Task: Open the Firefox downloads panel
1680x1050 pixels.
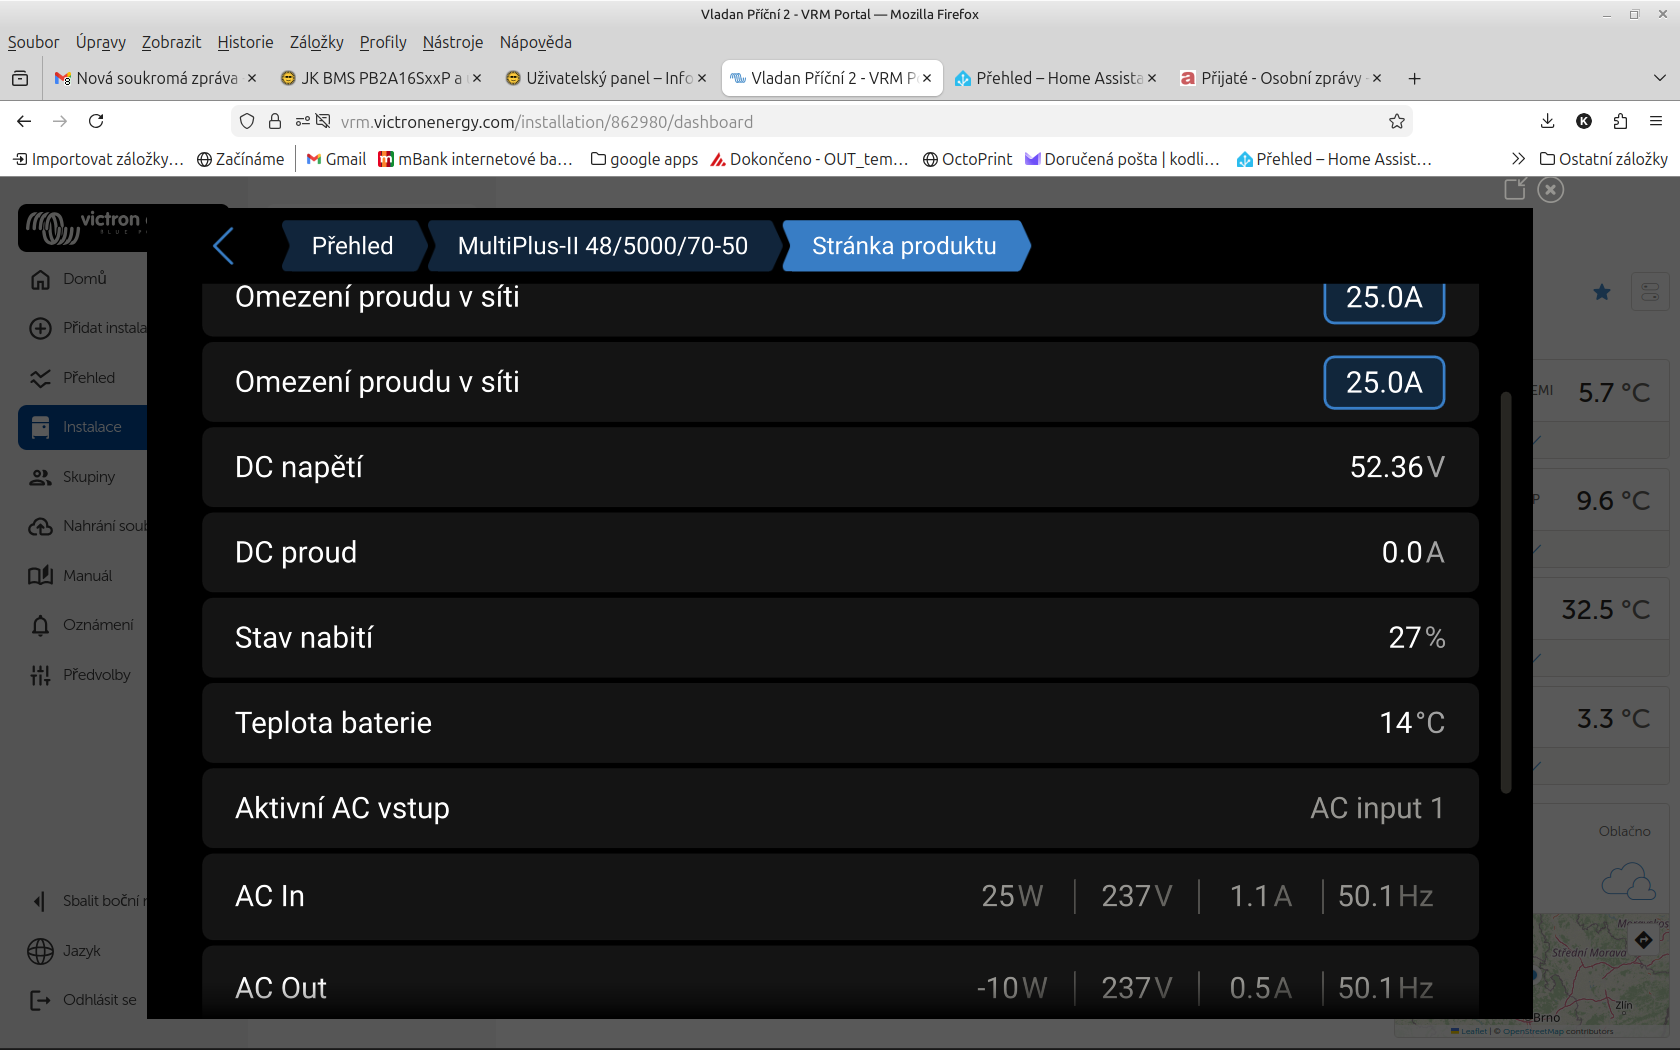Action: [x=1547, y=121]
